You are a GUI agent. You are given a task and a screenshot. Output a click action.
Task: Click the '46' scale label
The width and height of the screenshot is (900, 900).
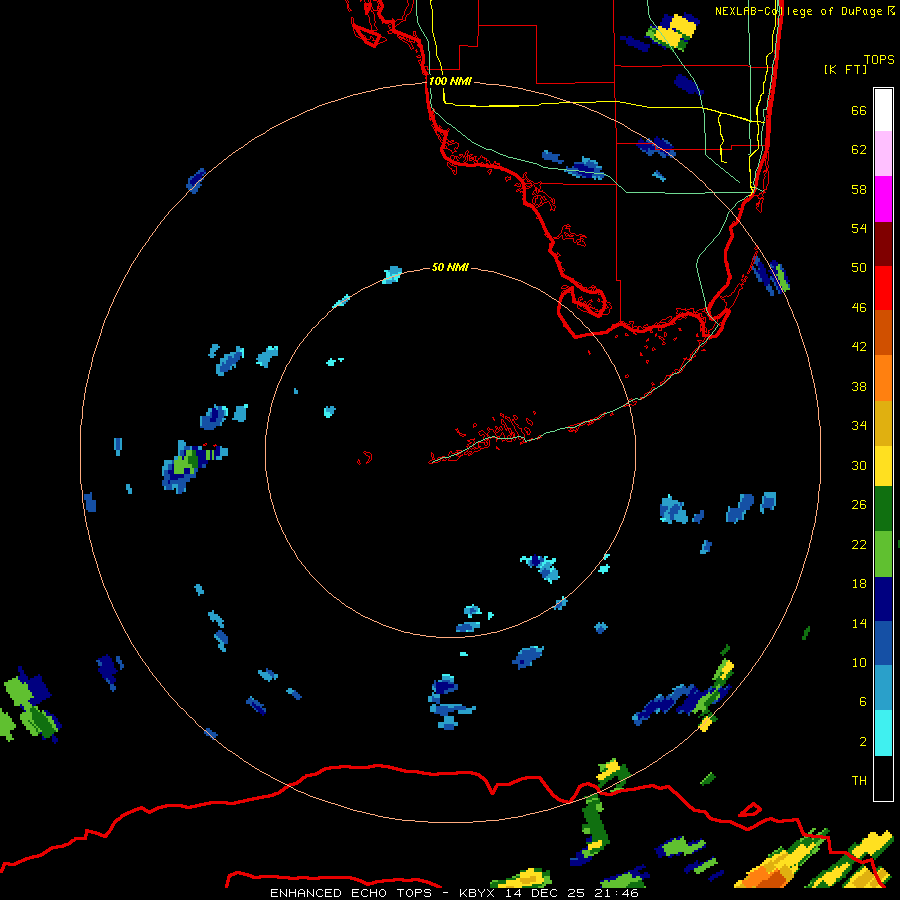click(x=859, y=307)
